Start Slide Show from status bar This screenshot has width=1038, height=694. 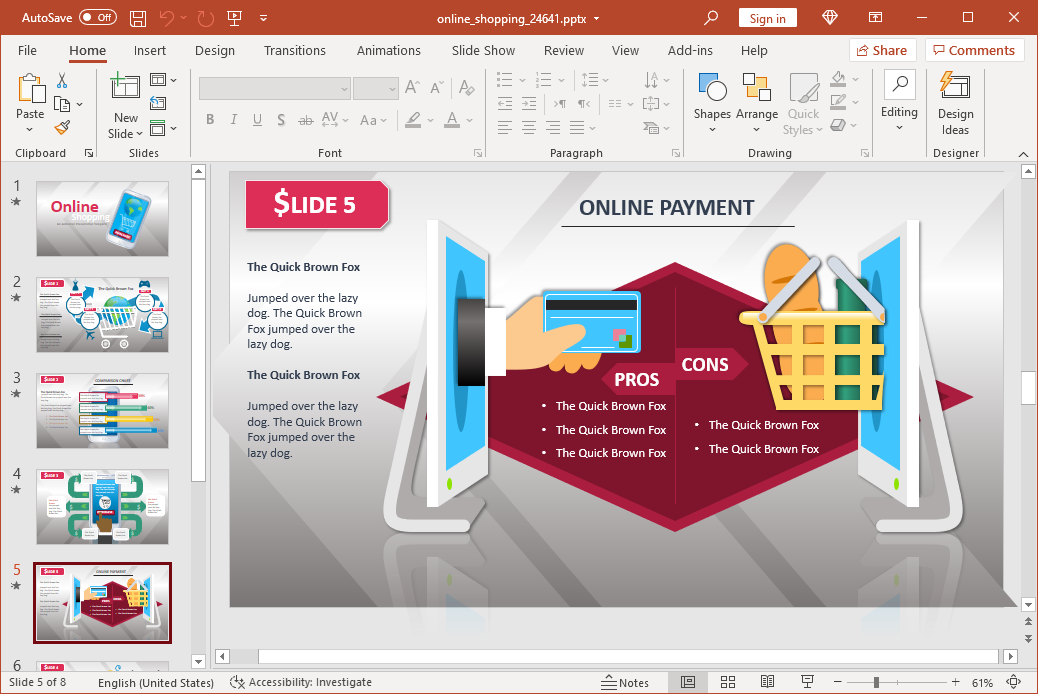pos(807,682)
